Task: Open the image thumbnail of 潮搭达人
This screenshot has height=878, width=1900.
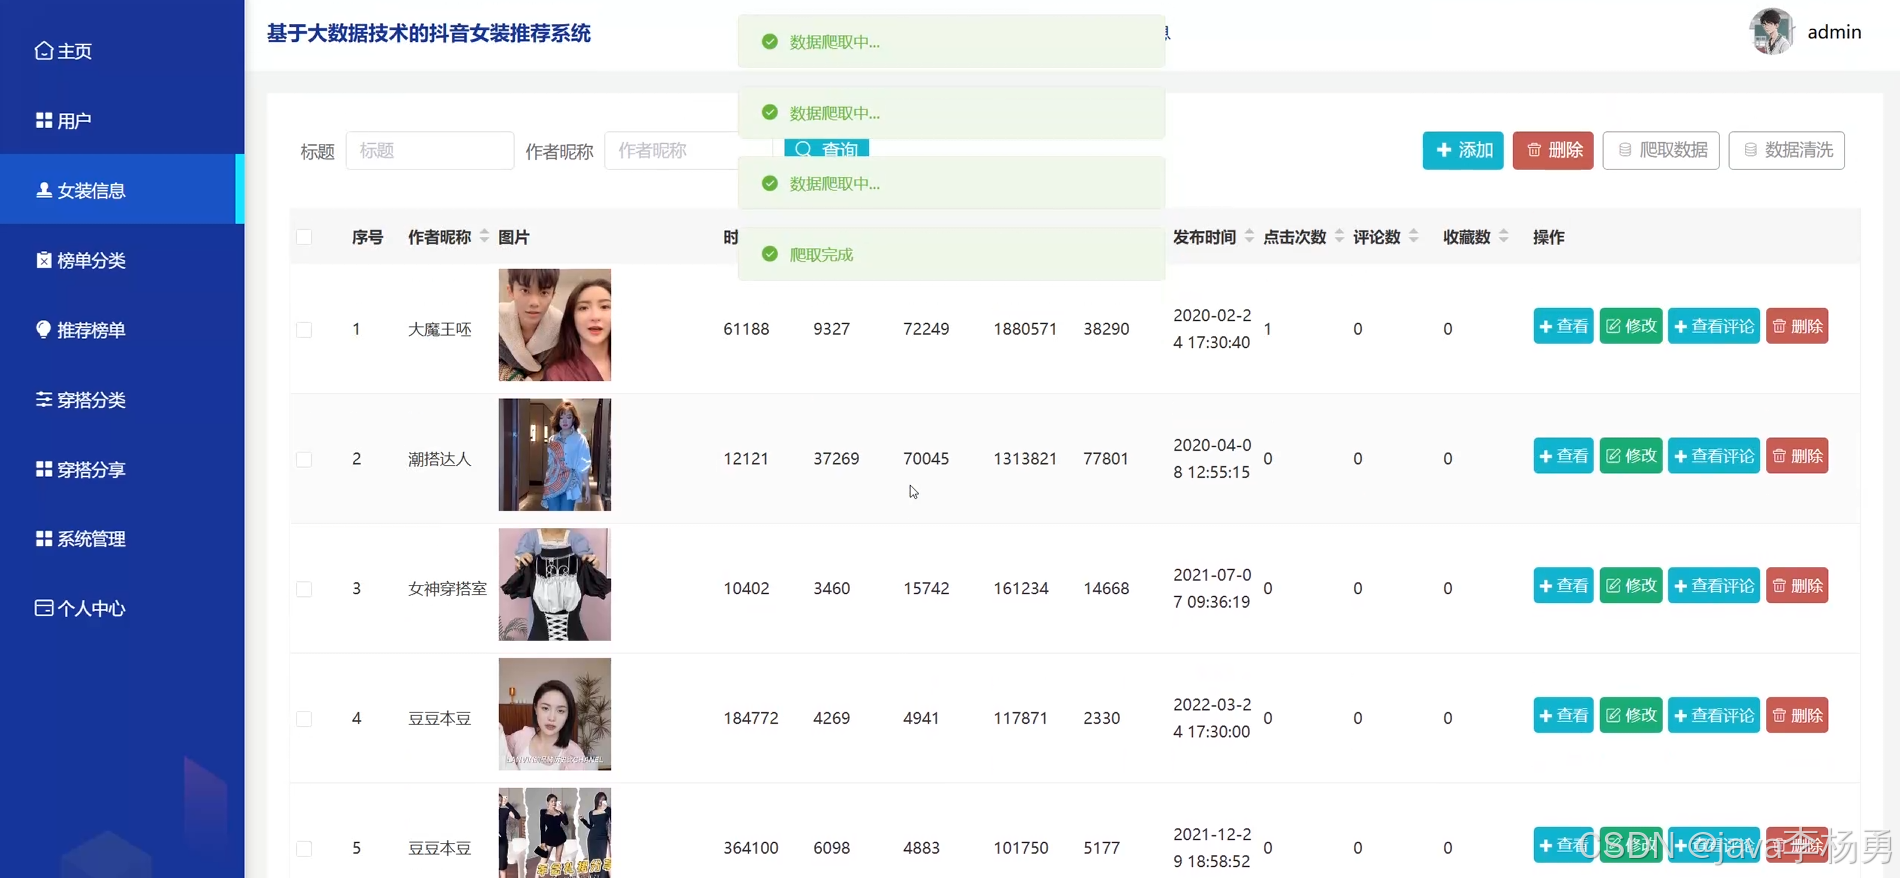Action: pos(555,455)
